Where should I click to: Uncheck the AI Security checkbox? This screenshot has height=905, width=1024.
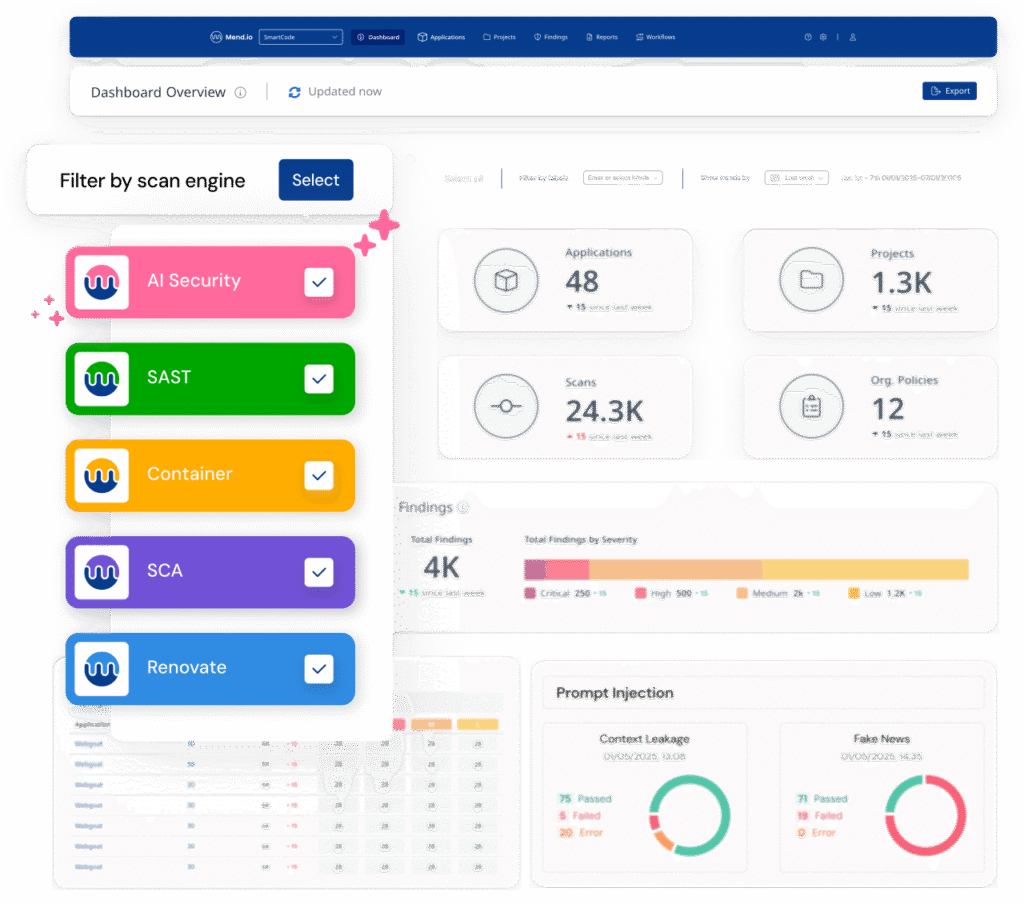click(319, 282)
